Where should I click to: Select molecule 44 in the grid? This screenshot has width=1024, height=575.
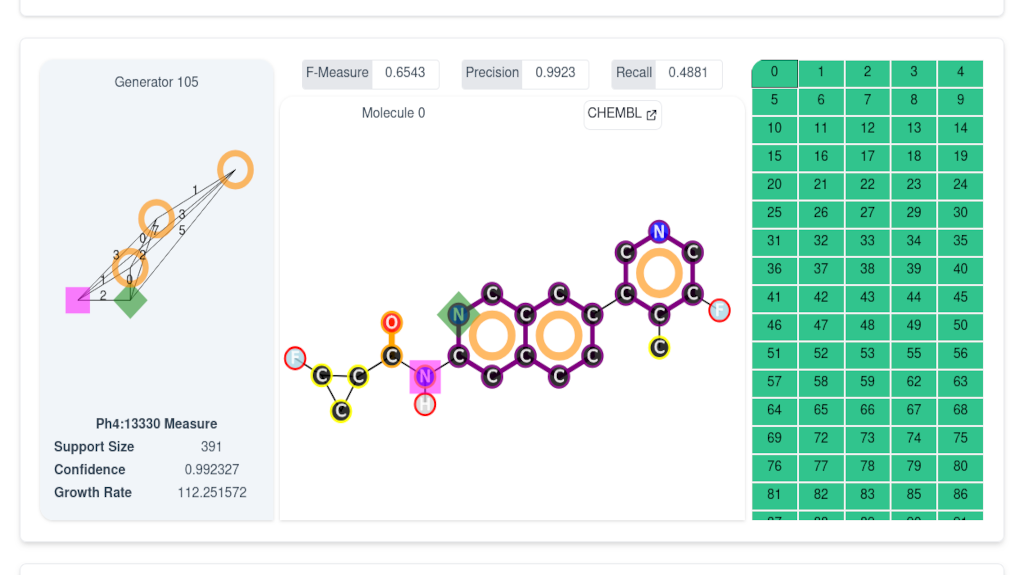click(x=914, y=297)
